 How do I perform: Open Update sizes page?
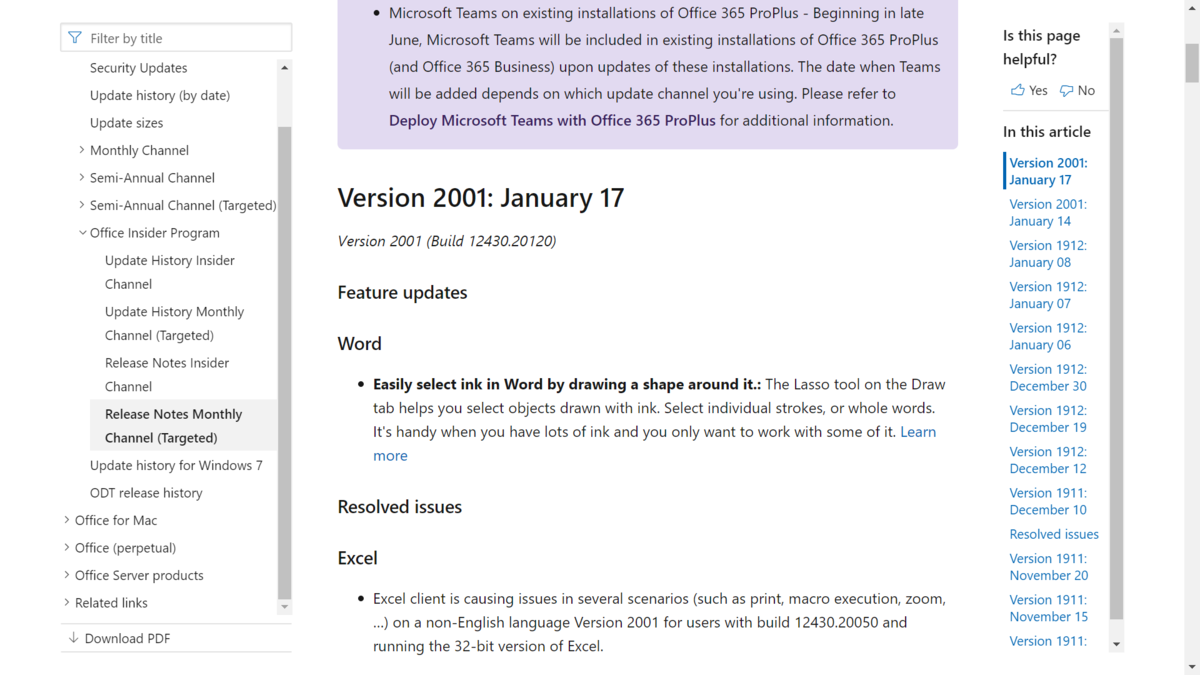pyautogui.click(x=126, y=123)
